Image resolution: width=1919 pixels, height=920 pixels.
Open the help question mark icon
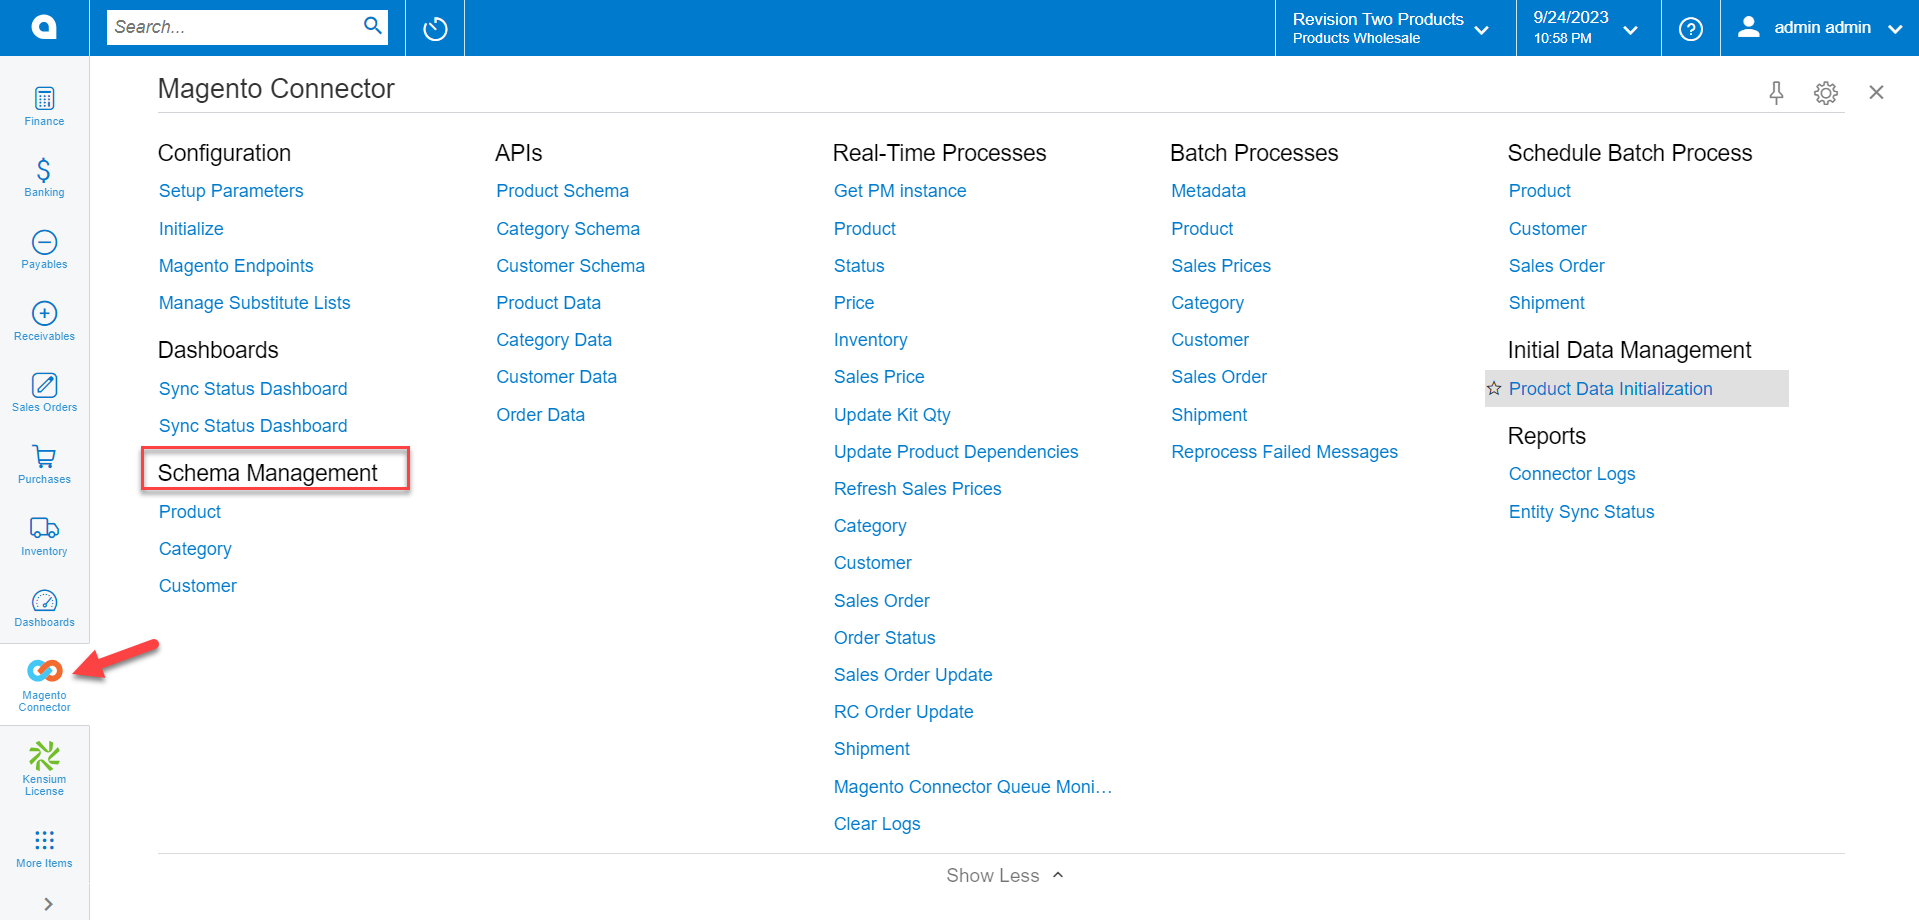point(1690,28)
